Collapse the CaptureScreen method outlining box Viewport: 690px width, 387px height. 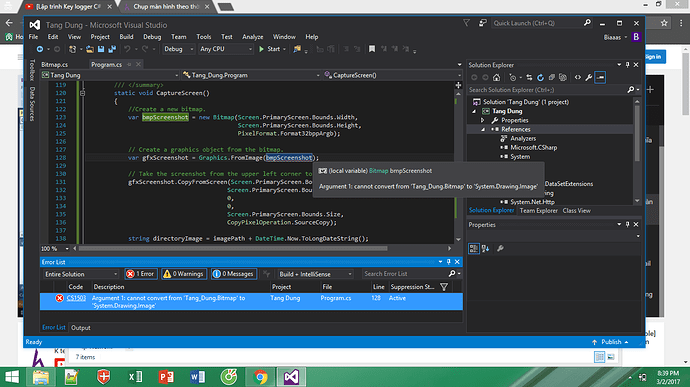(x=82, y=93)
